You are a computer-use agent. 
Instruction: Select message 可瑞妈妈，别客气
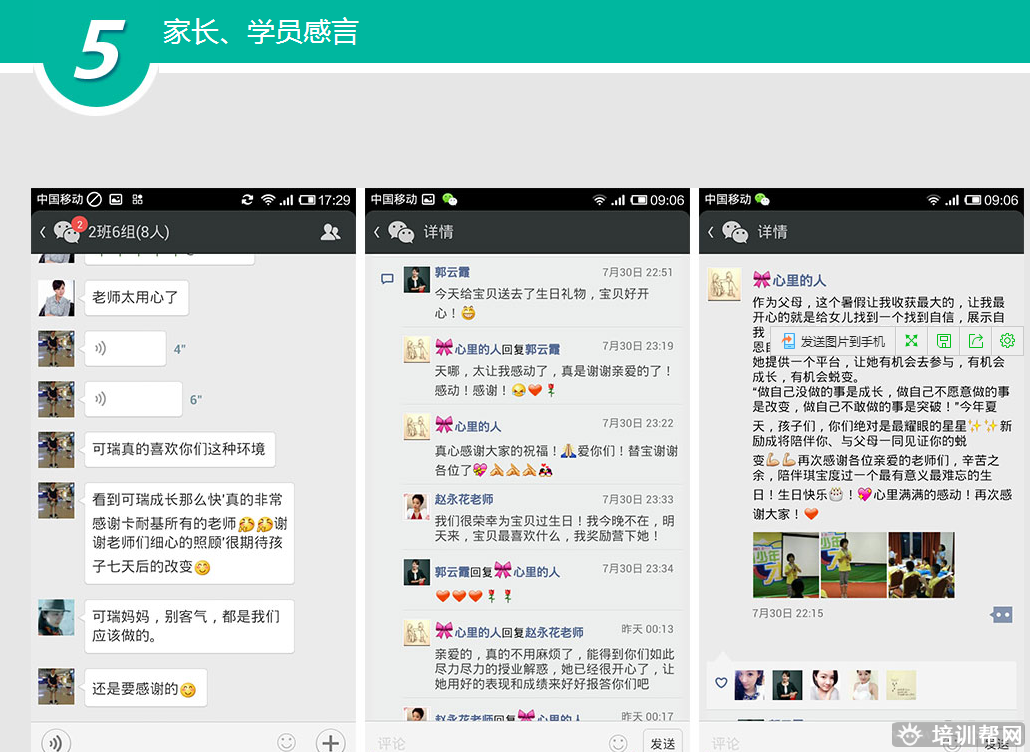click(189, 626)
